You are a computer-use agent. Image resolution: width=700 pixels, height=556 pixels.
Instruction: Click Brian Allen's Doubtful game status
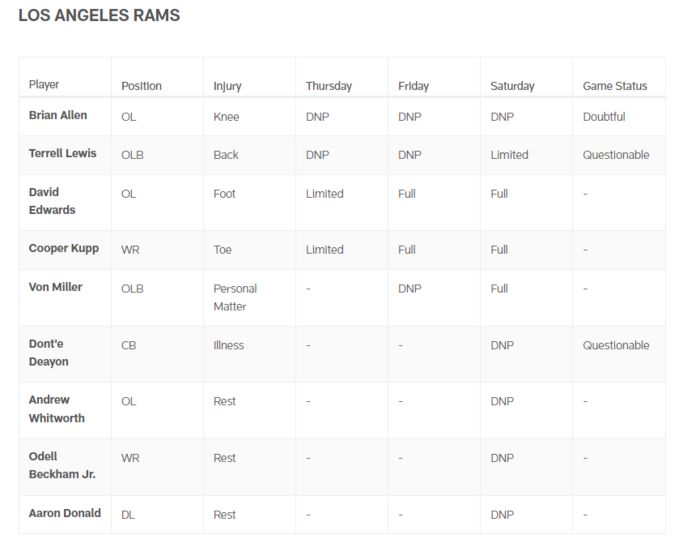604,117
